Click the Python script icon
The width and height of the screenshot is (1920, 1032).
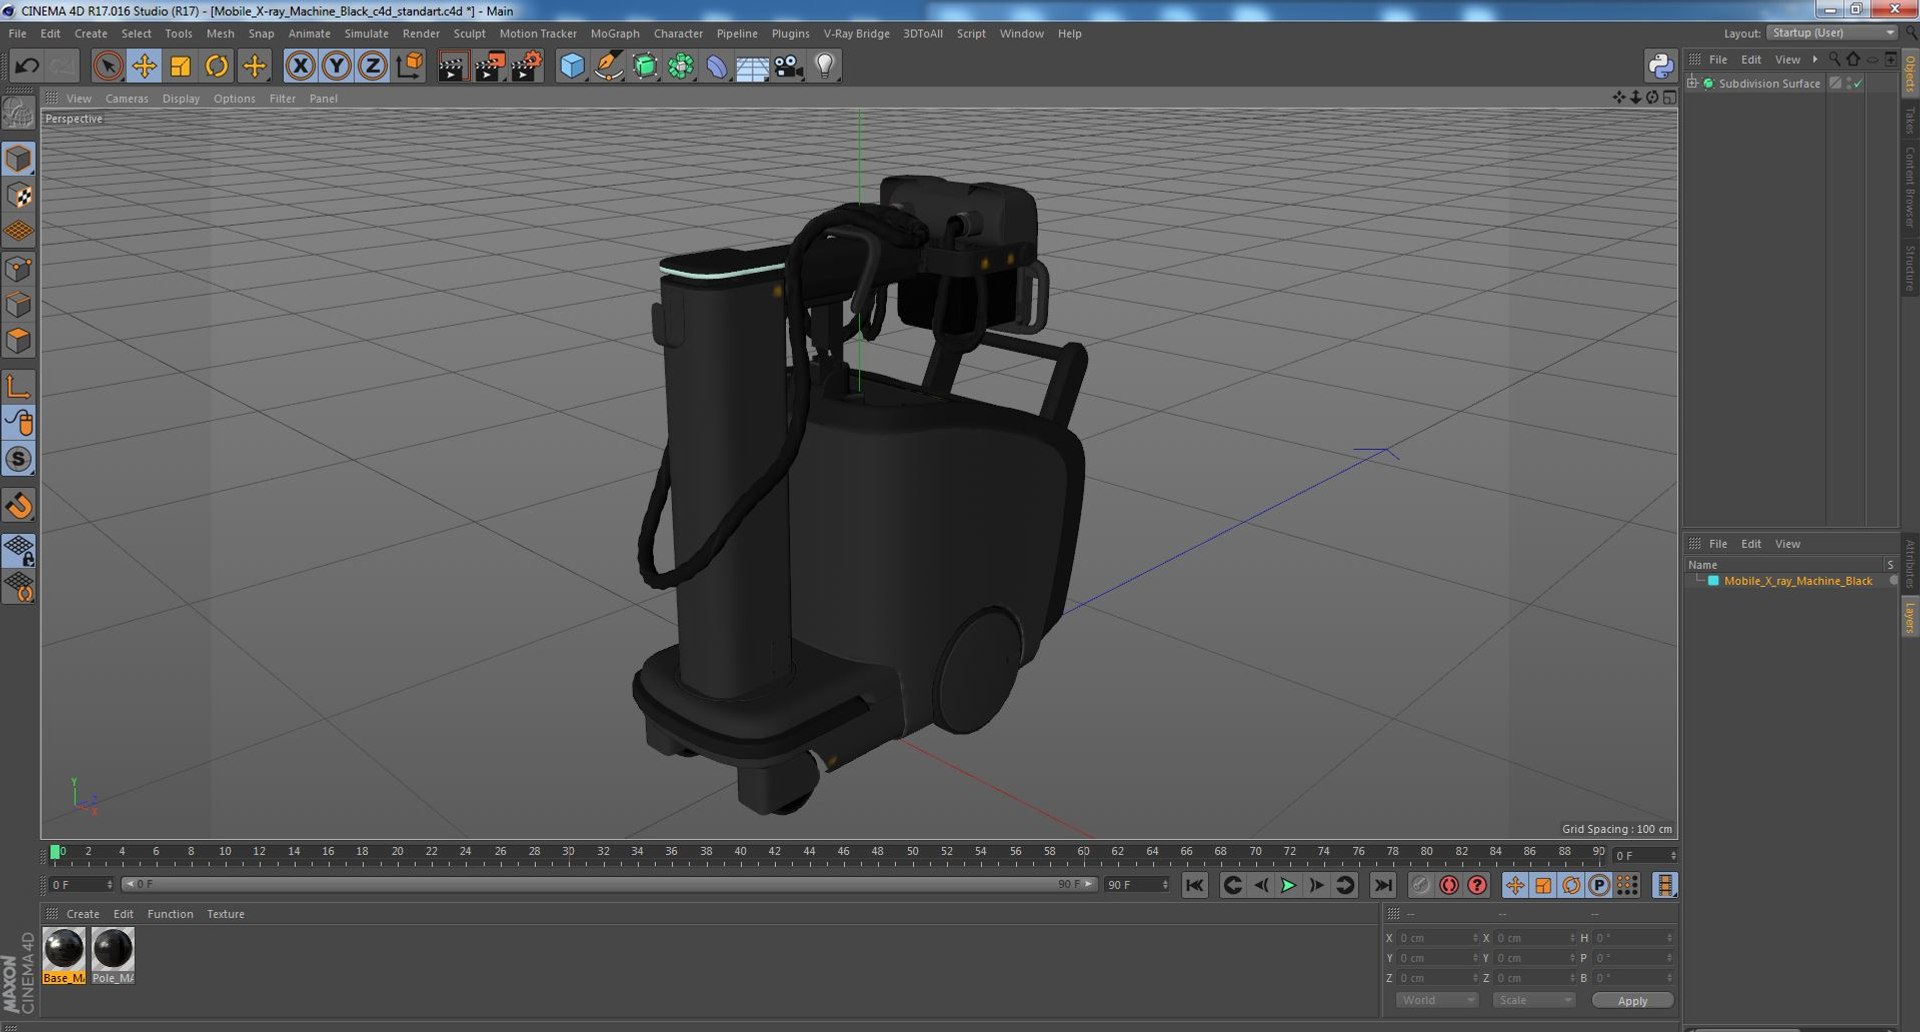coord(1660,66)
